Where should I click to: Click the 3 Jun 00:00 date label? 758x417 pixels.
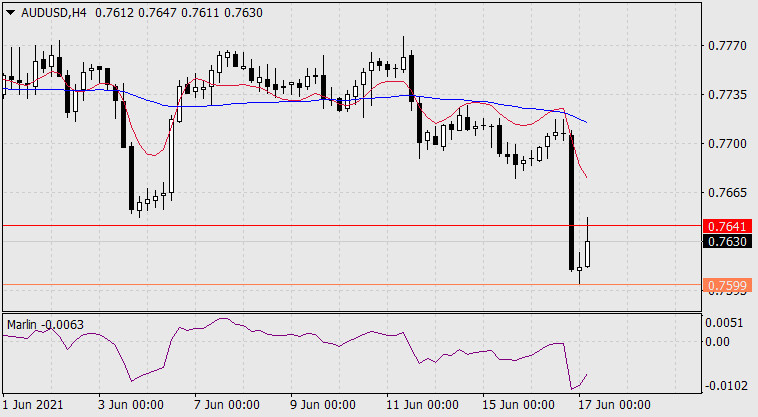pyautogui.click(x=131, y=404)
